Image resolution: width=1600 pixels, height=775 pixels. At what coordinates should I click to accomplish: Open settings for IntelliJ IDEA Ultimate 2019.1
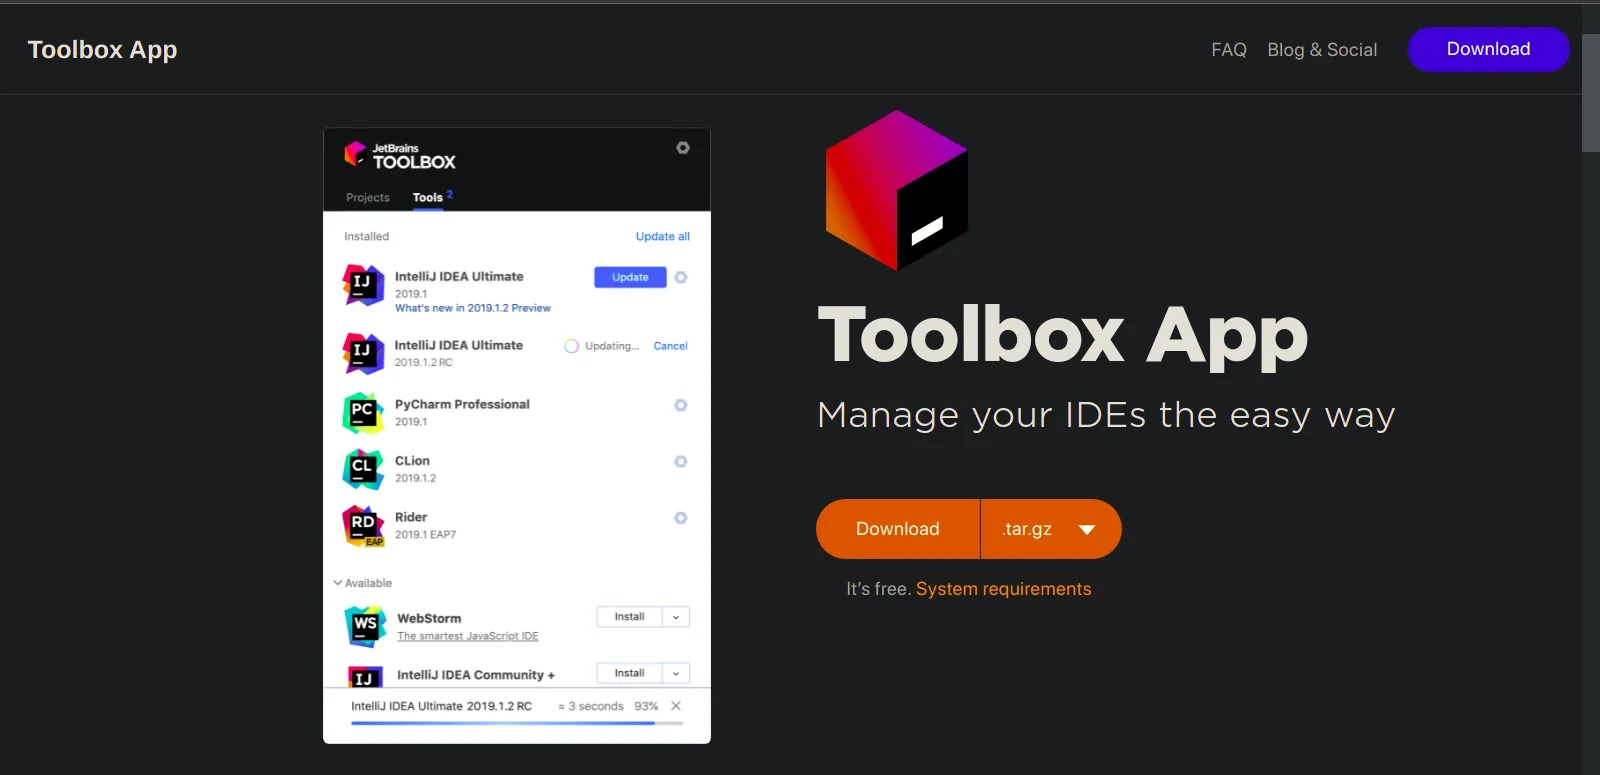[x=681, y=277]
